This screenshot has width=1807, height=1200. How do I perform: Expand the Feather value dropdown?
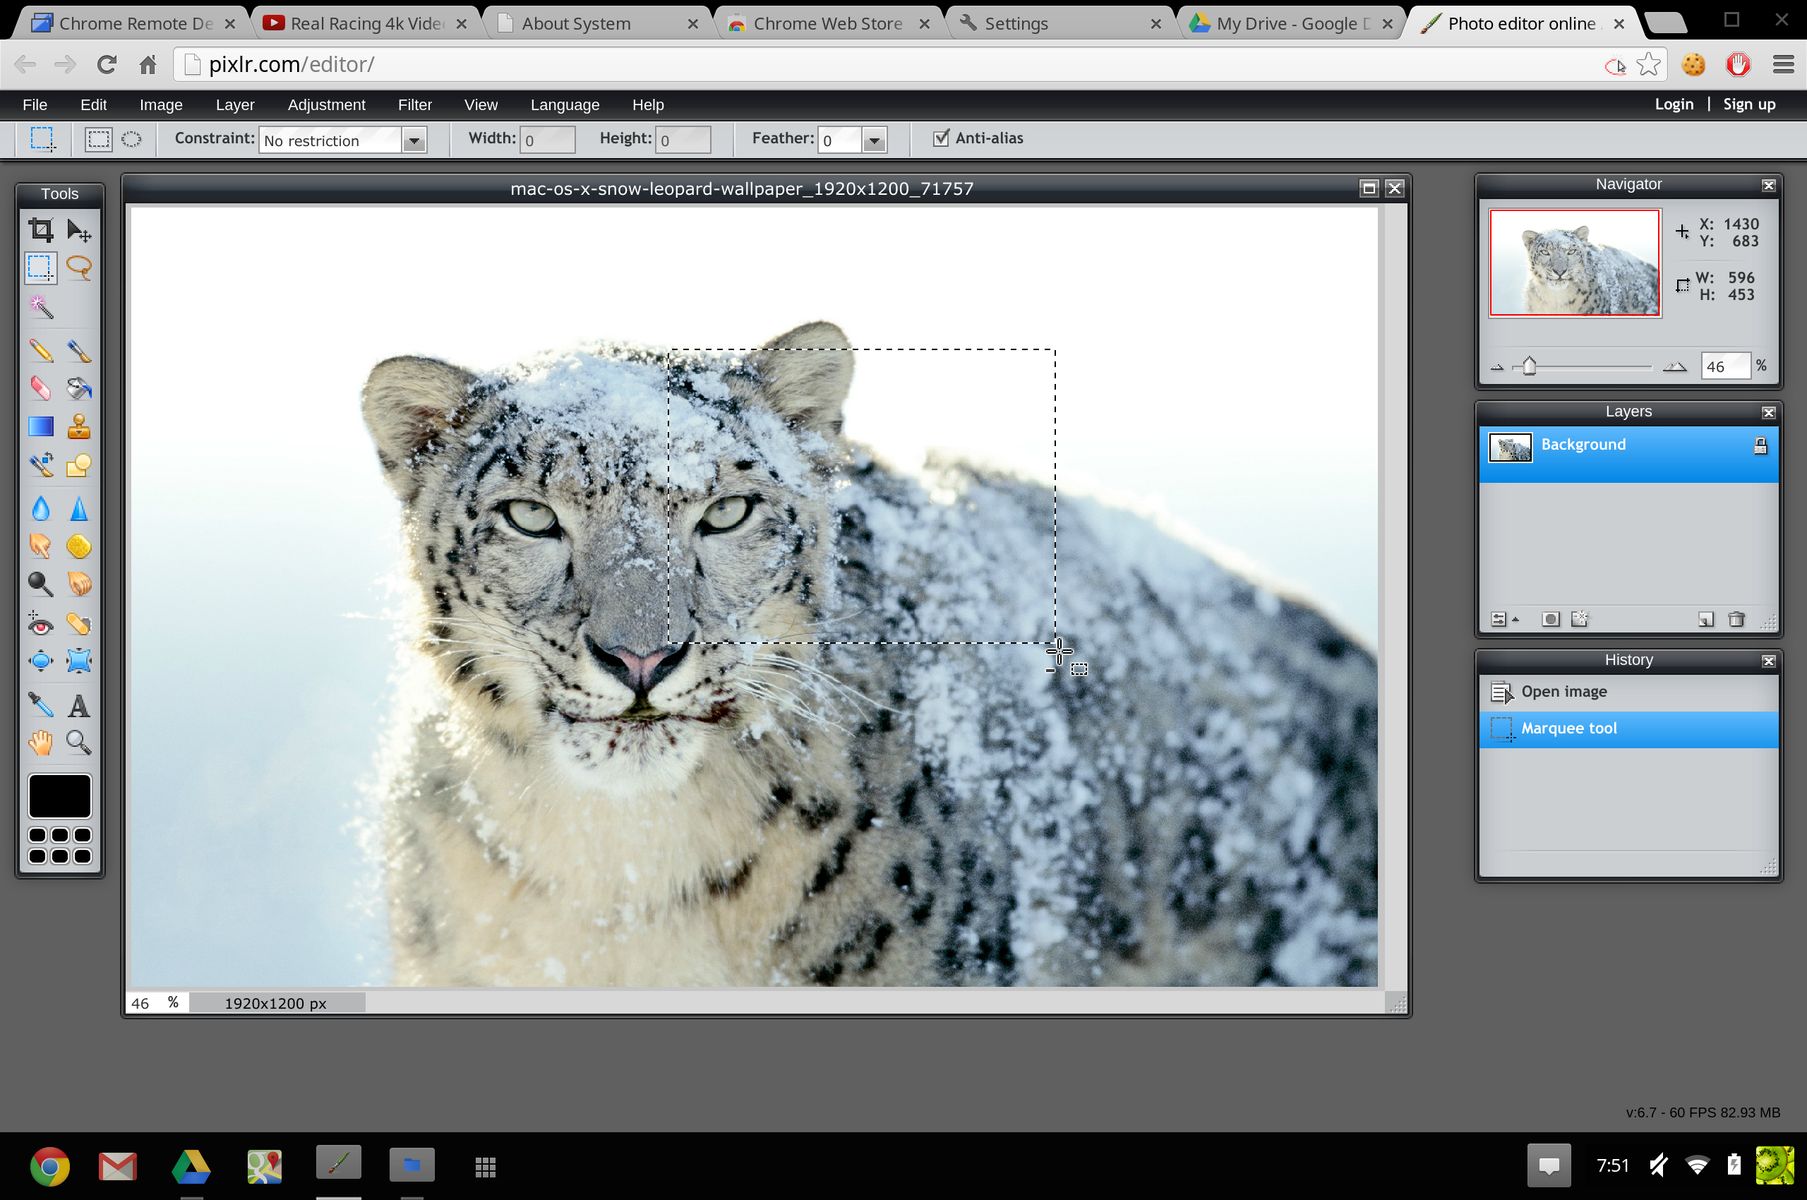tap(874, 140)
